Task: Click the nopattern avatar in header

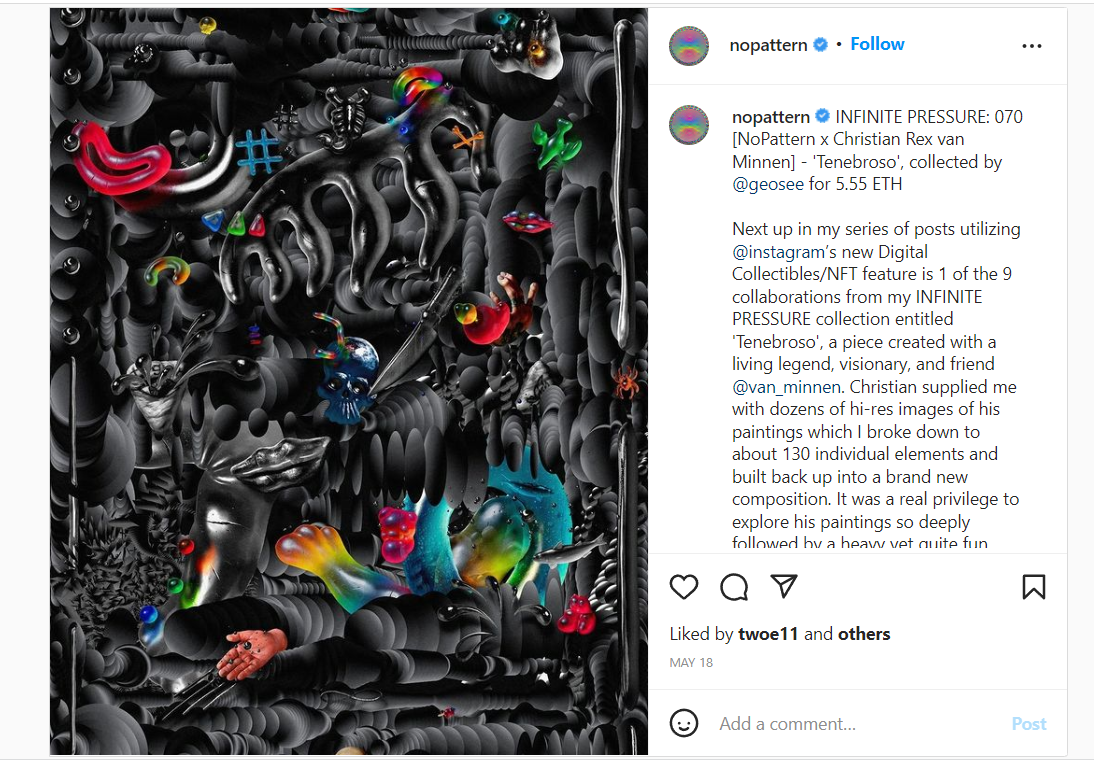Action: tap(689, 46)
